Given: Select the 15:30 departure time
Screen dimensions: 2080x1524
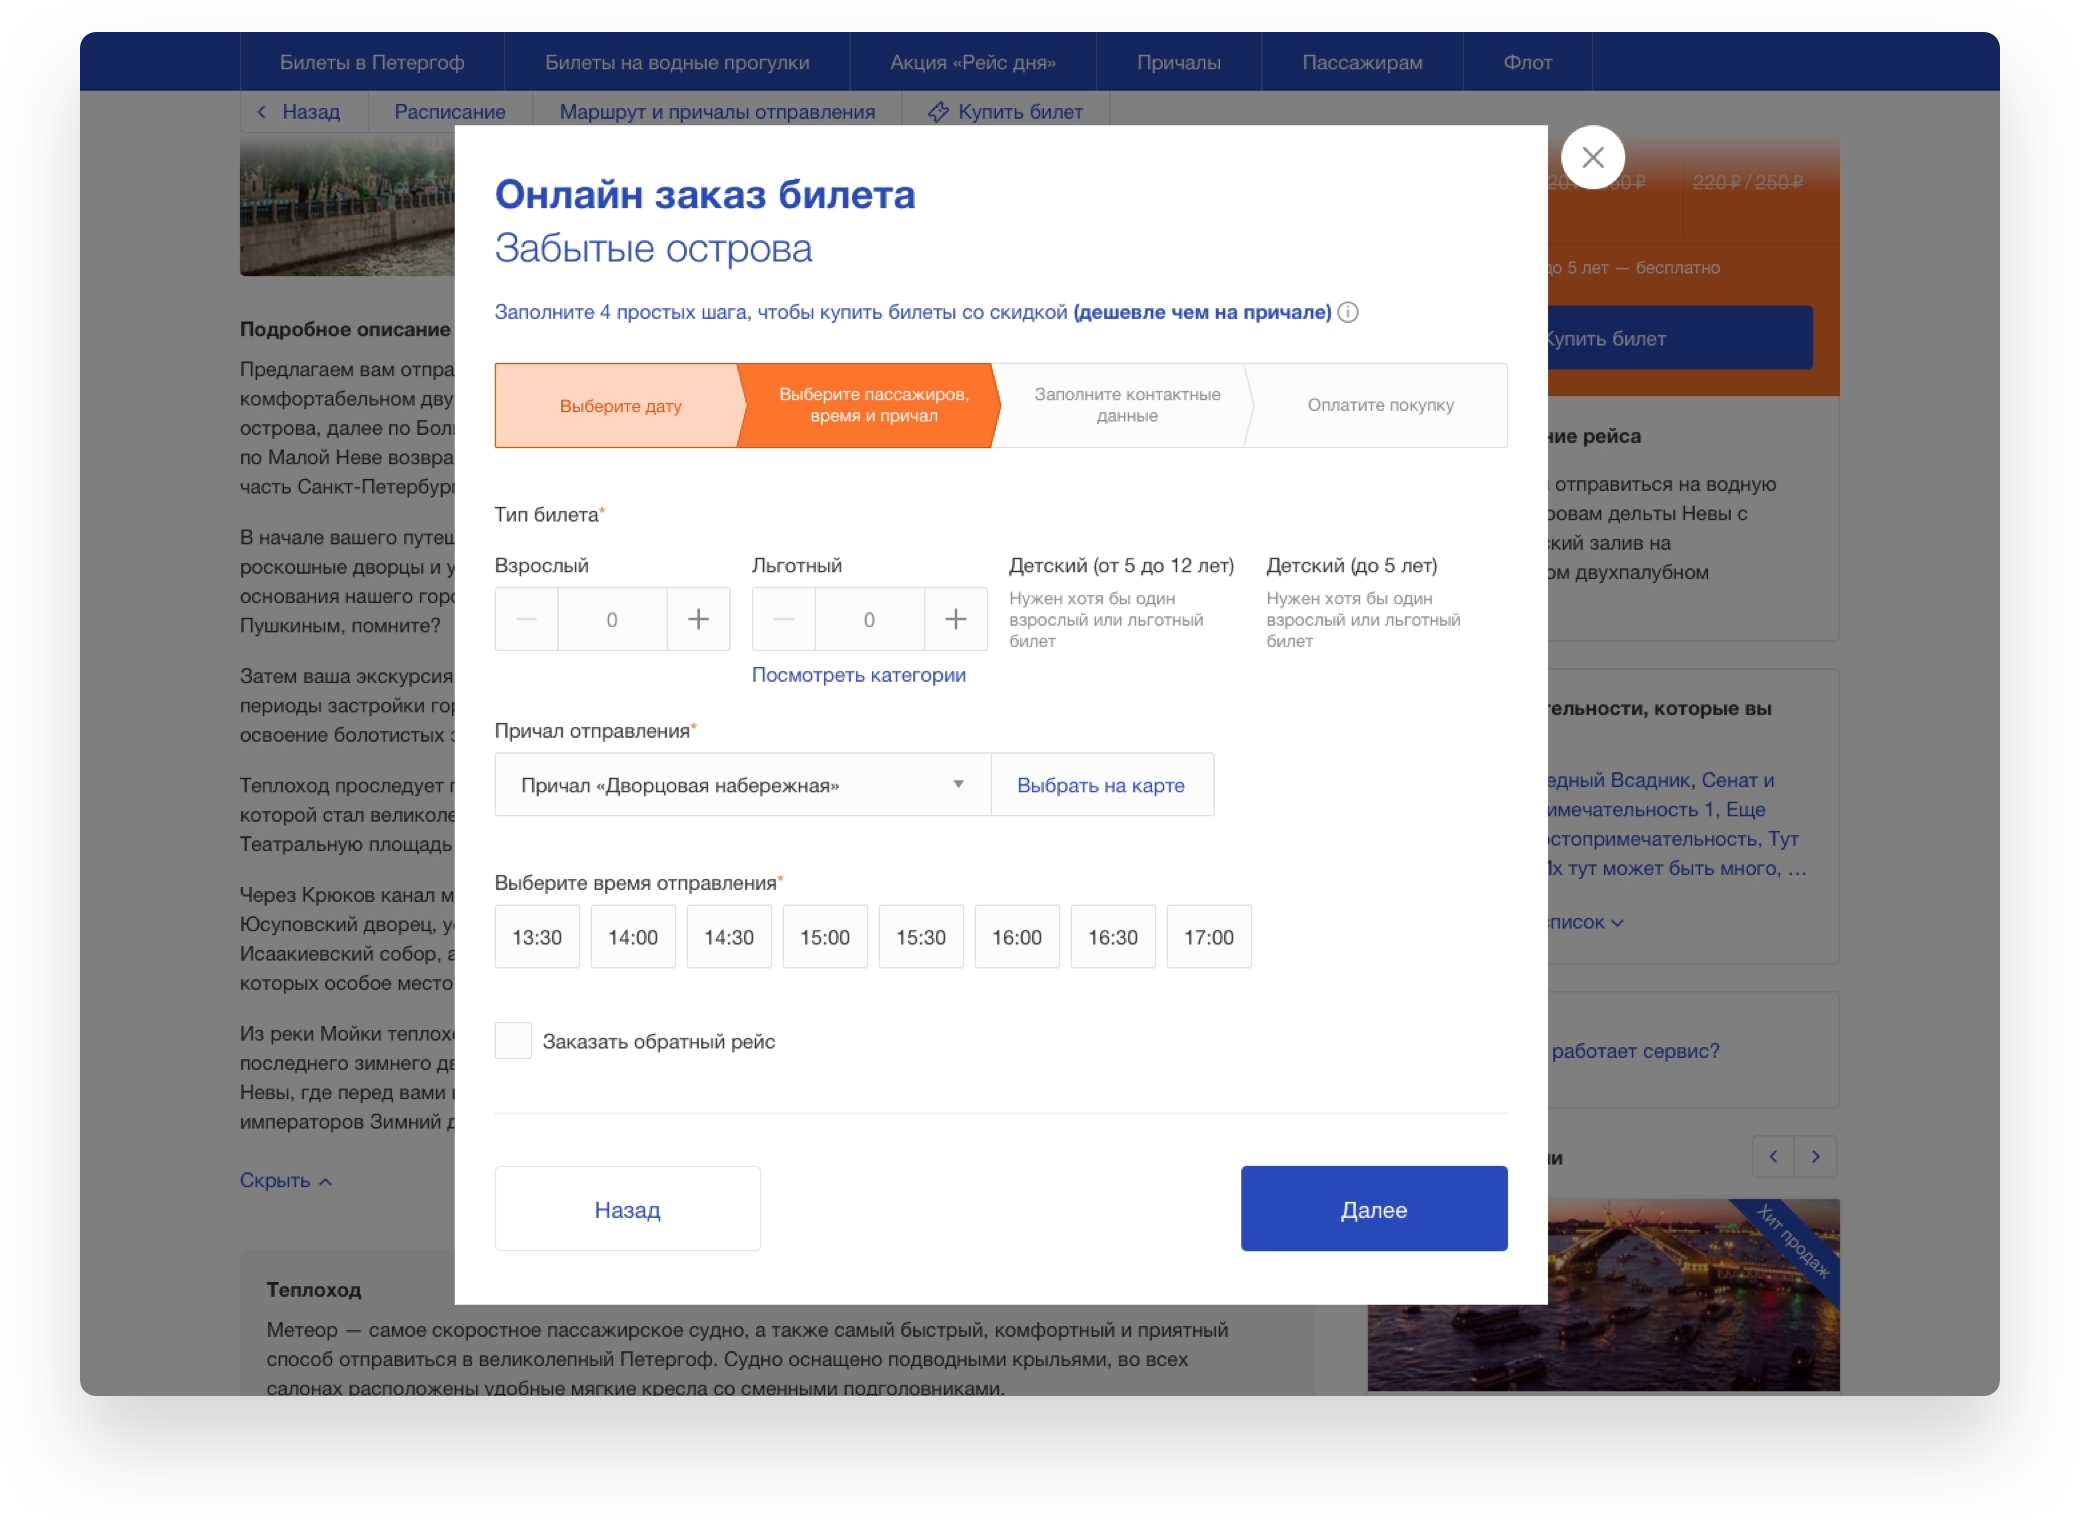Looking at the screenshot, I should point(921,937).
